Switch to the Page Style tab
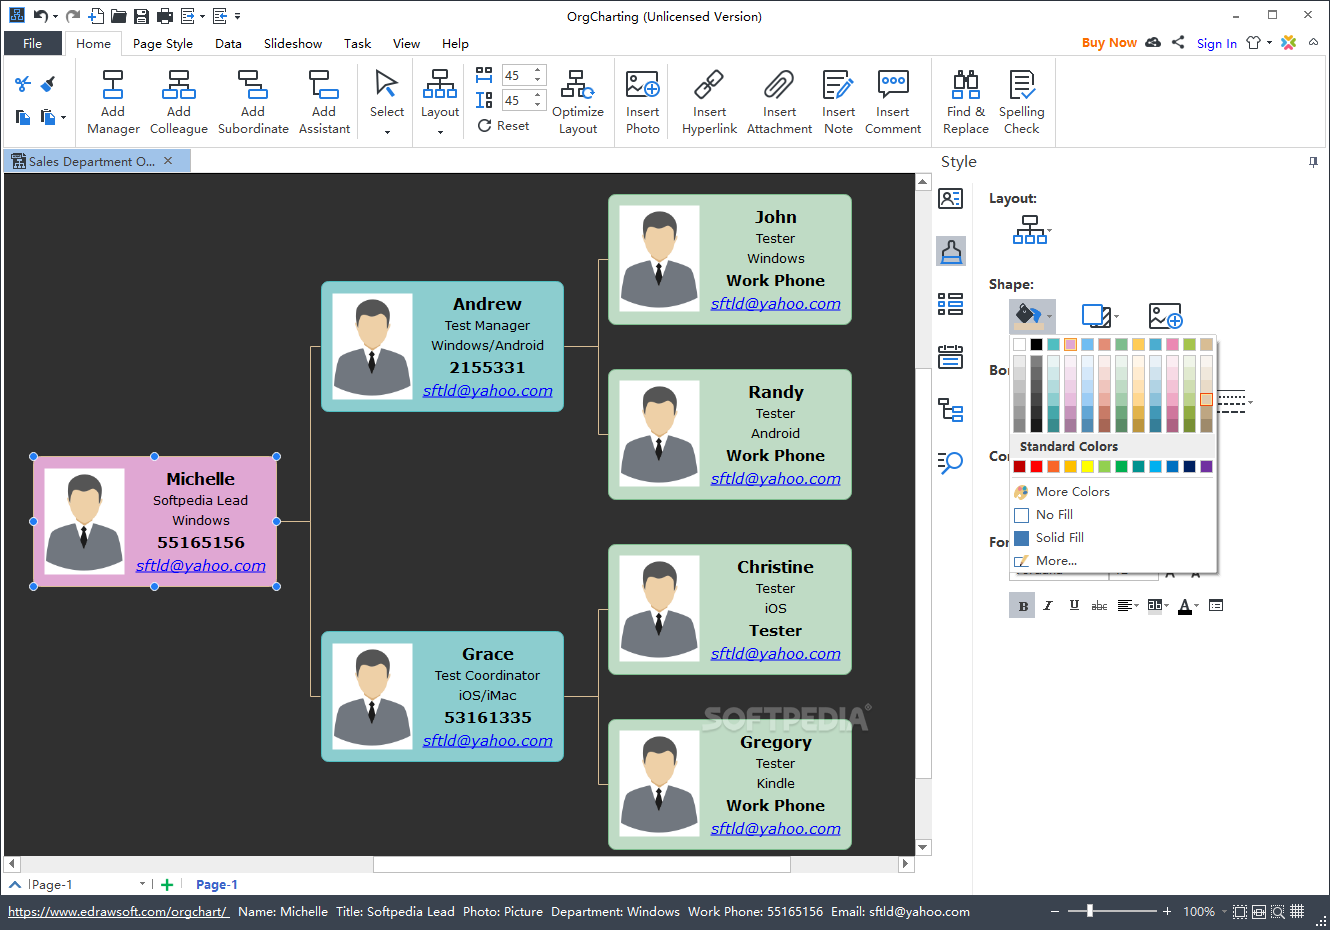Viewport: 1330px width, 930px height. click(x=163, y=44)
